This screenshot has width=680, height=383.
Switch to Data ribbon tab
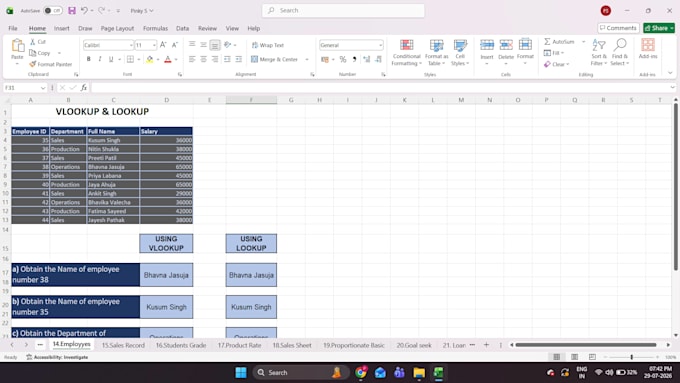tap(182, 28)
